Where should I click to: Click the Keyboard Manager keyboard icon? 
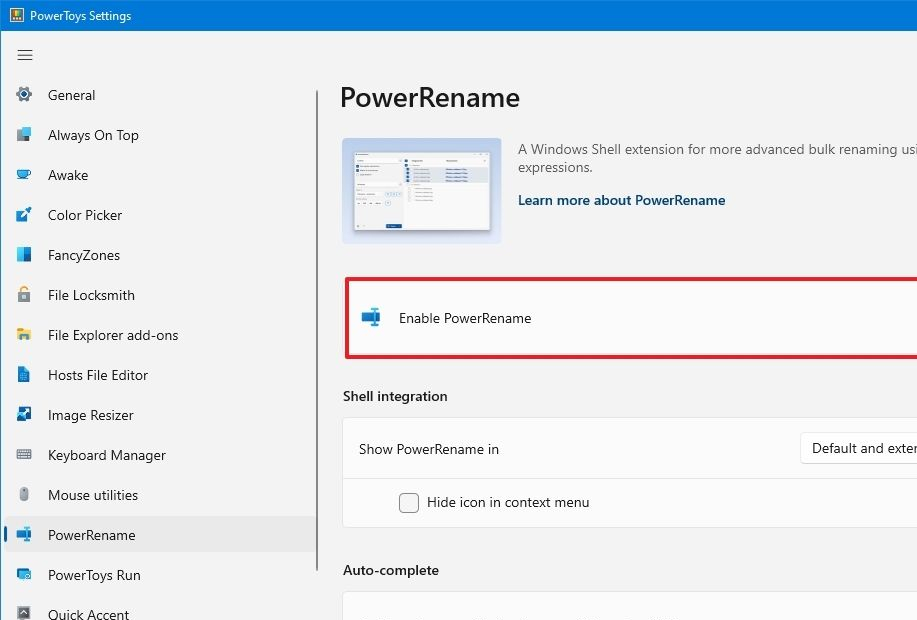tap(24, 454)
